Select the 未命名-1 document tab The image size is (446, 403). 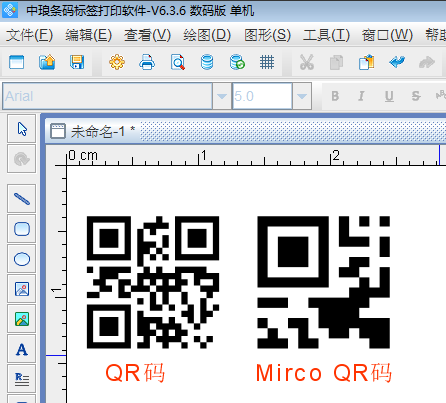point(93,131)
